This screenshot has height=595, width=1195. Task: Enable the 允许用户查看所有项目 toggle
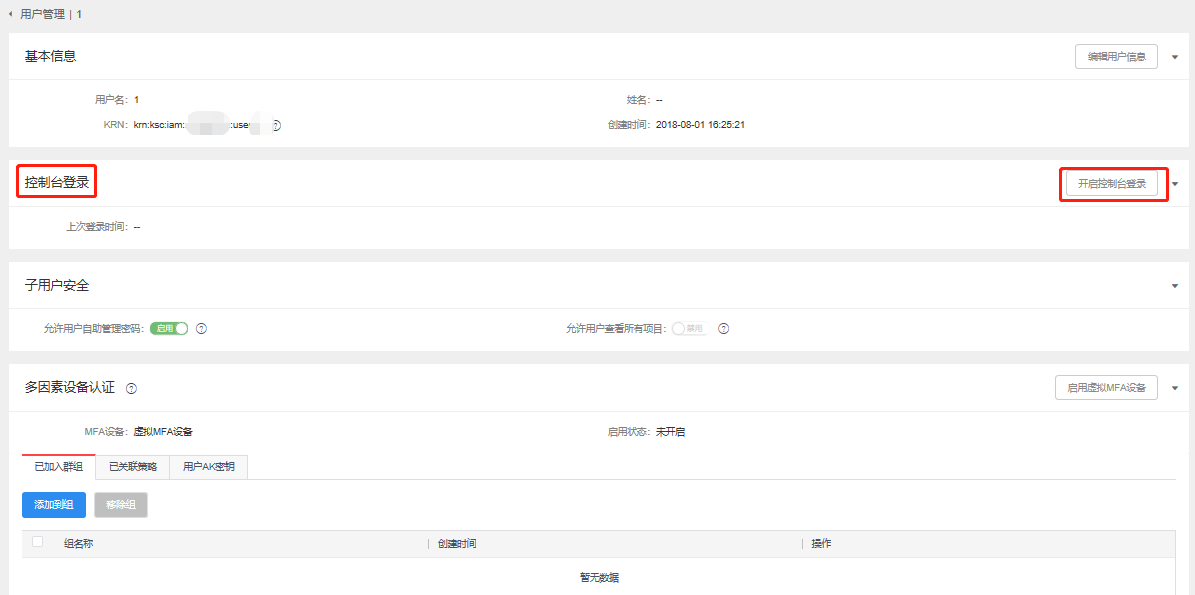pyautogui.click(x=690, y=329)
